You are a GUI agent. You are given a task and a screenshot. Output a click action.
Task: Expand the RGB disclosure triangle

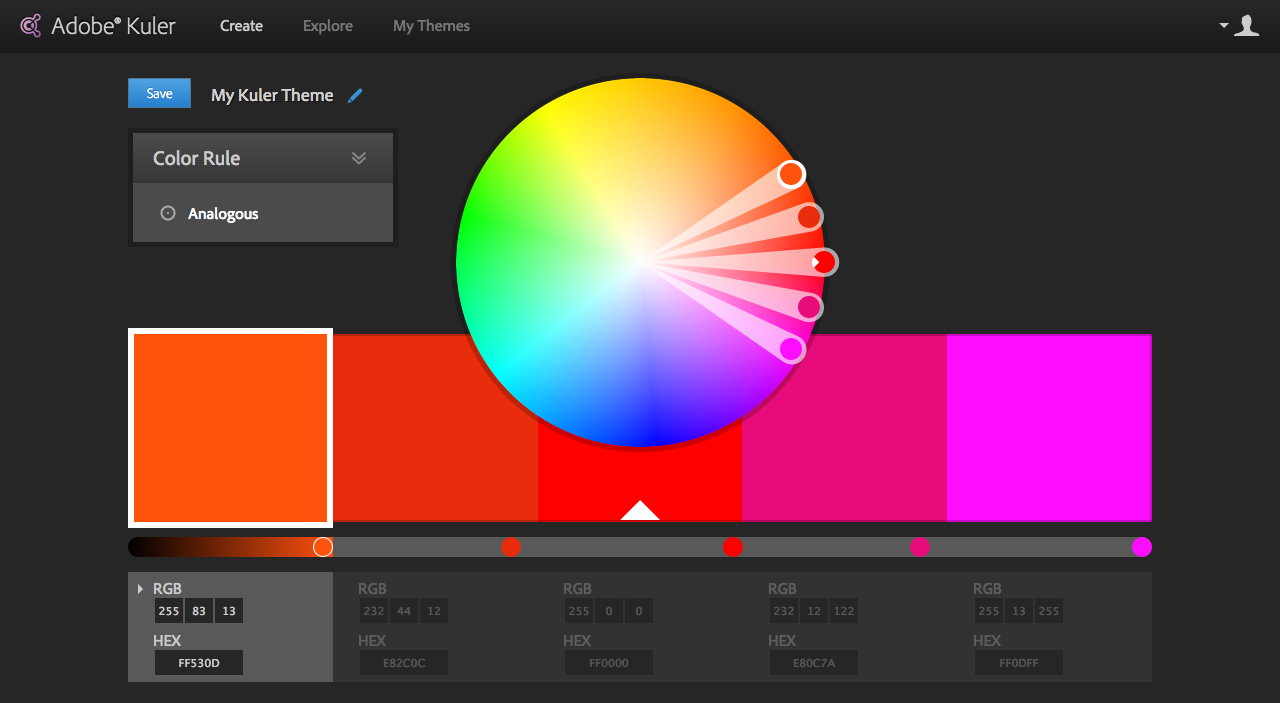point(140,589)
